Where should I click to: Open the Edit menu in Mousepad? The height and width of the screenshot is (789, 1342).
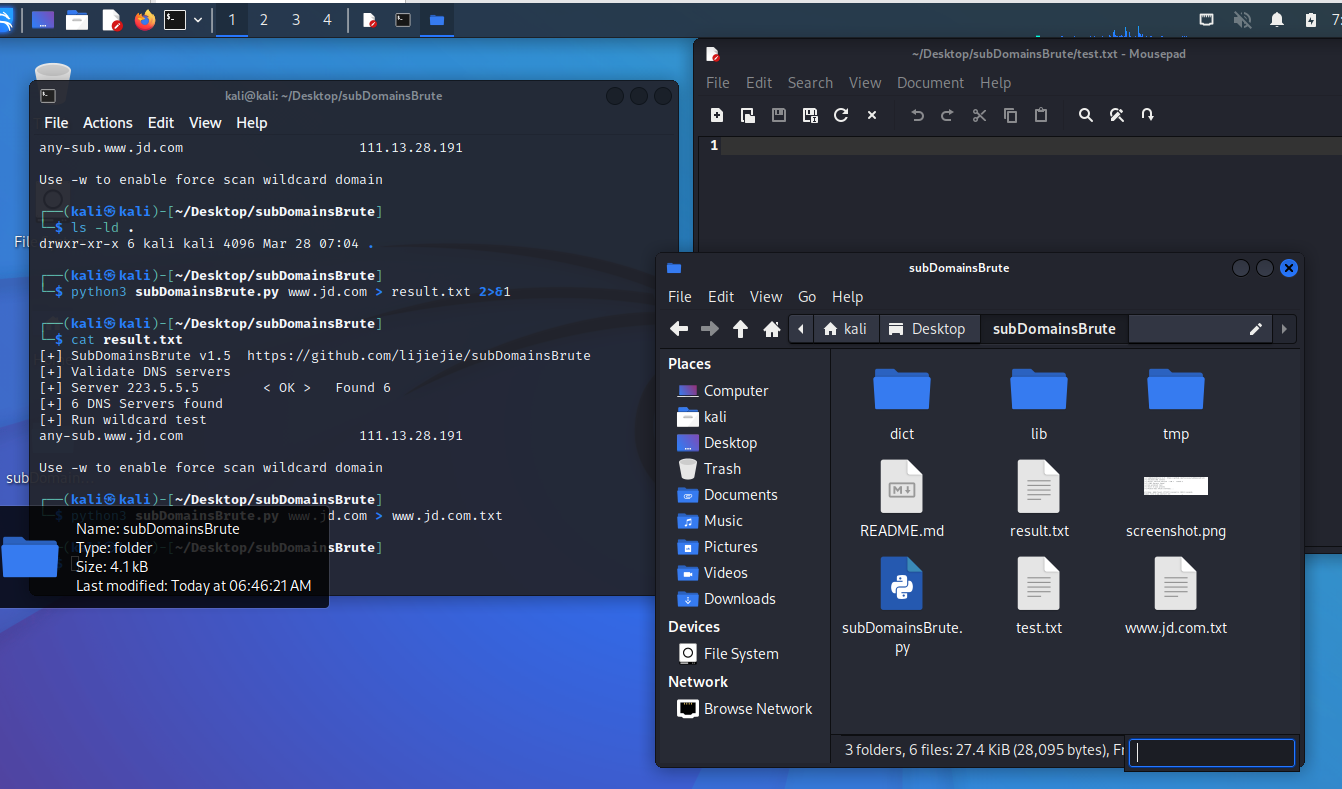tap(759, 82)
